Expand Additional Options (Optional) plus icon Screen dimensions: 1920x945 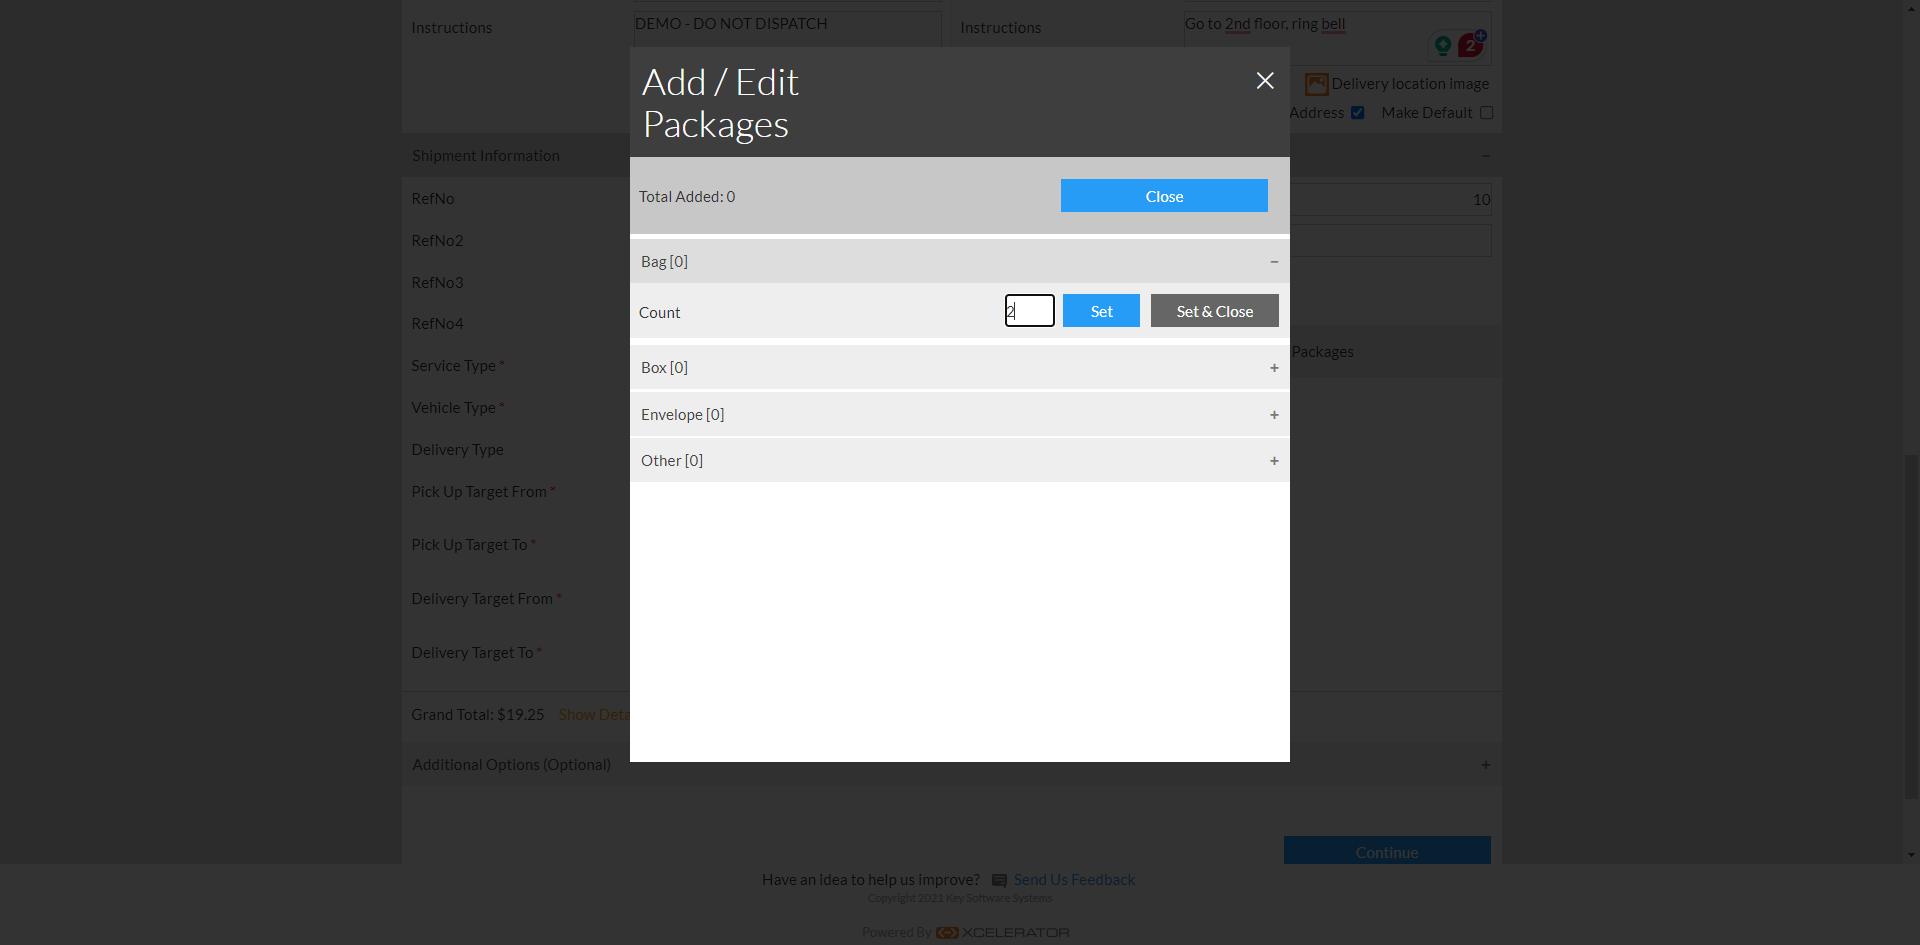1485,765
